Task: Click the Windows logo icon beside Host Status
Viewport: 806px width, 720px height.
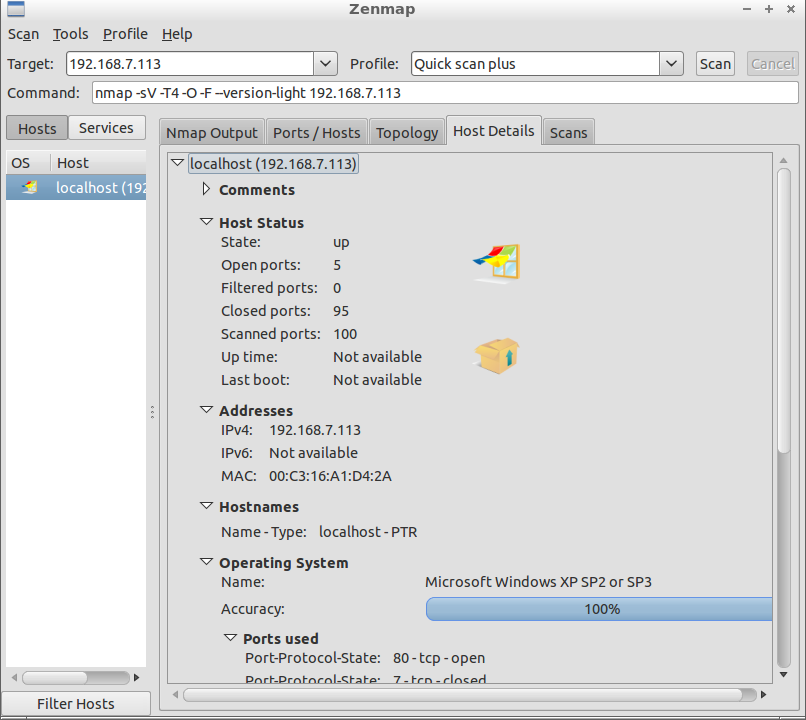Action: (497, 263)
